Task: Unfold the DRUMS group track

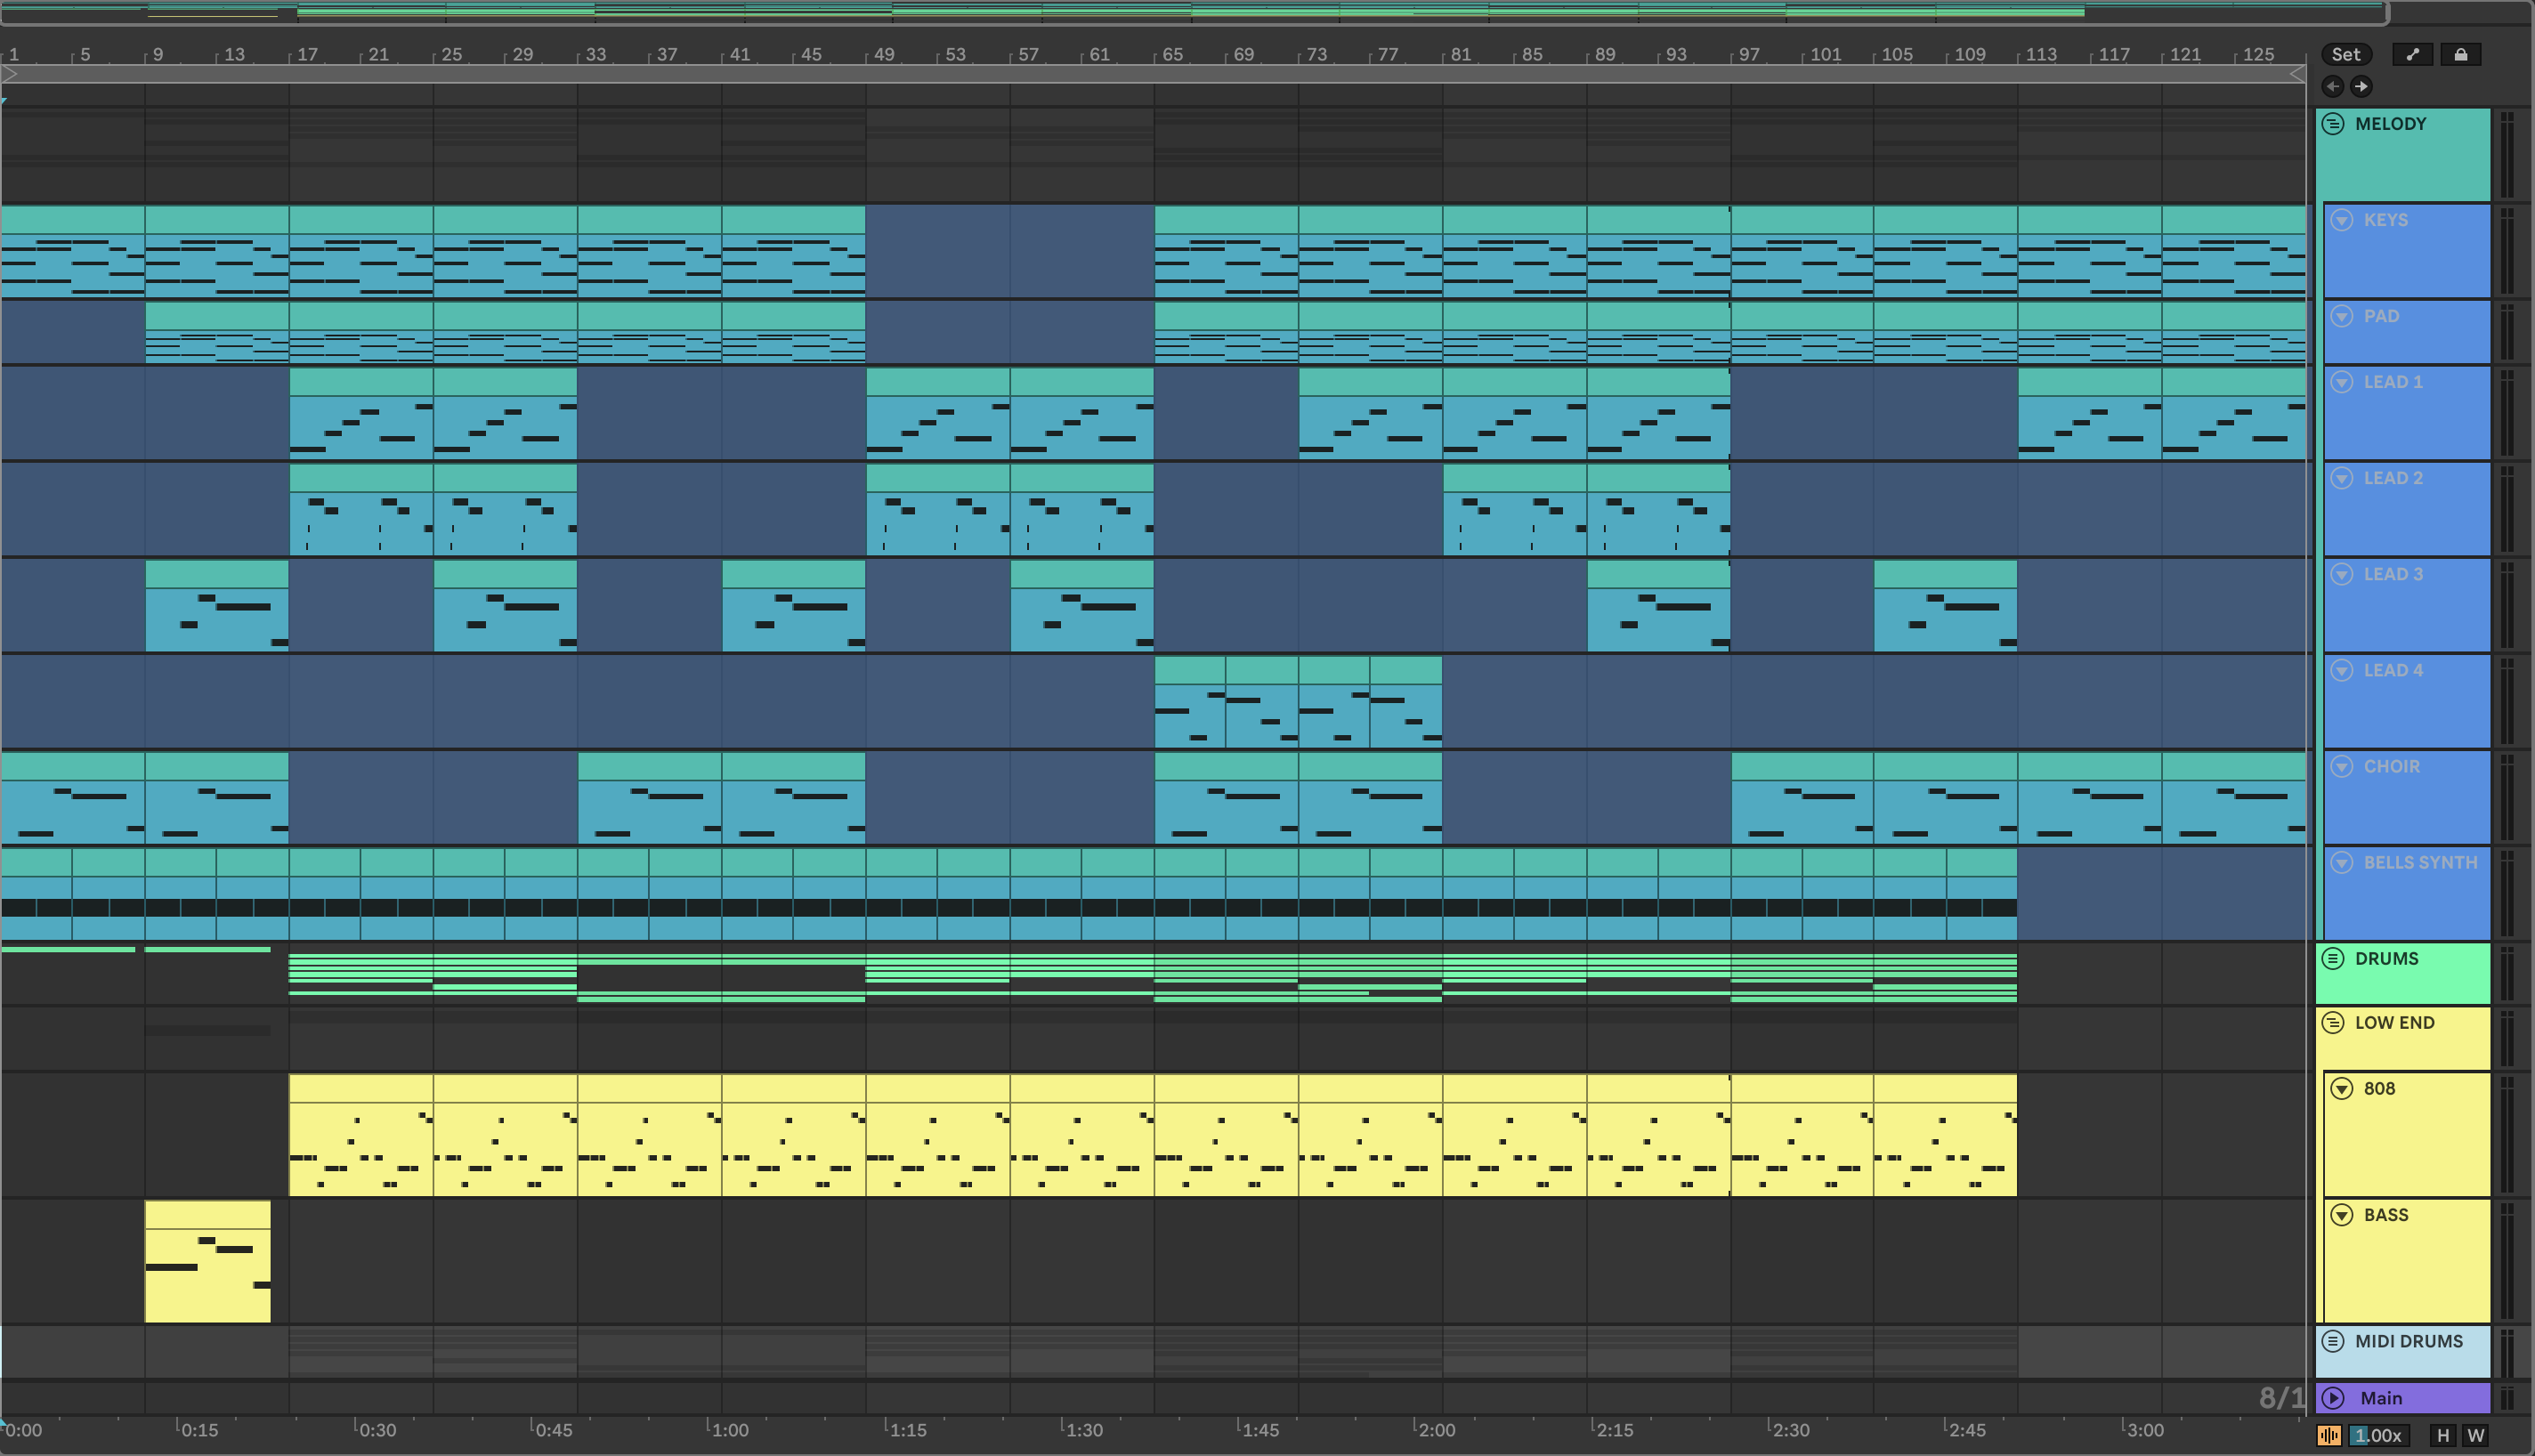Action: 2333,958
